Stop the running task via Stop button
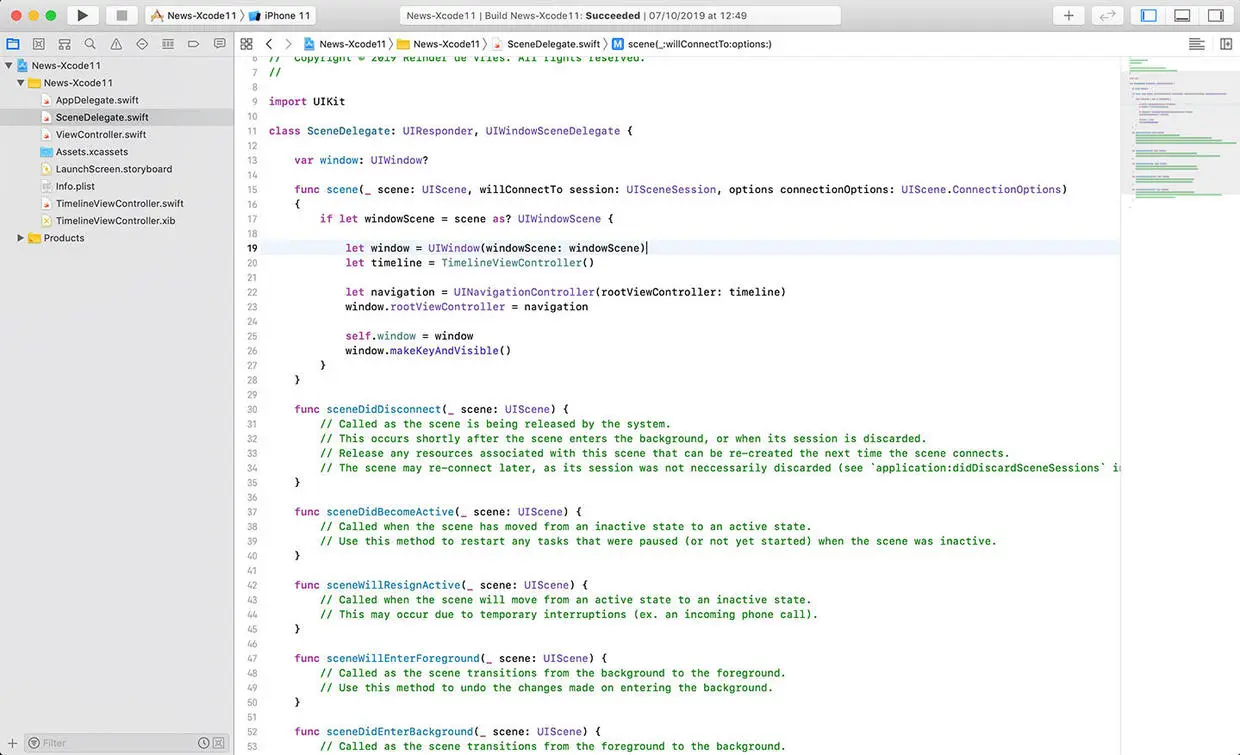The height and width of the screenshot is (755, 1240). pos(121,16)
